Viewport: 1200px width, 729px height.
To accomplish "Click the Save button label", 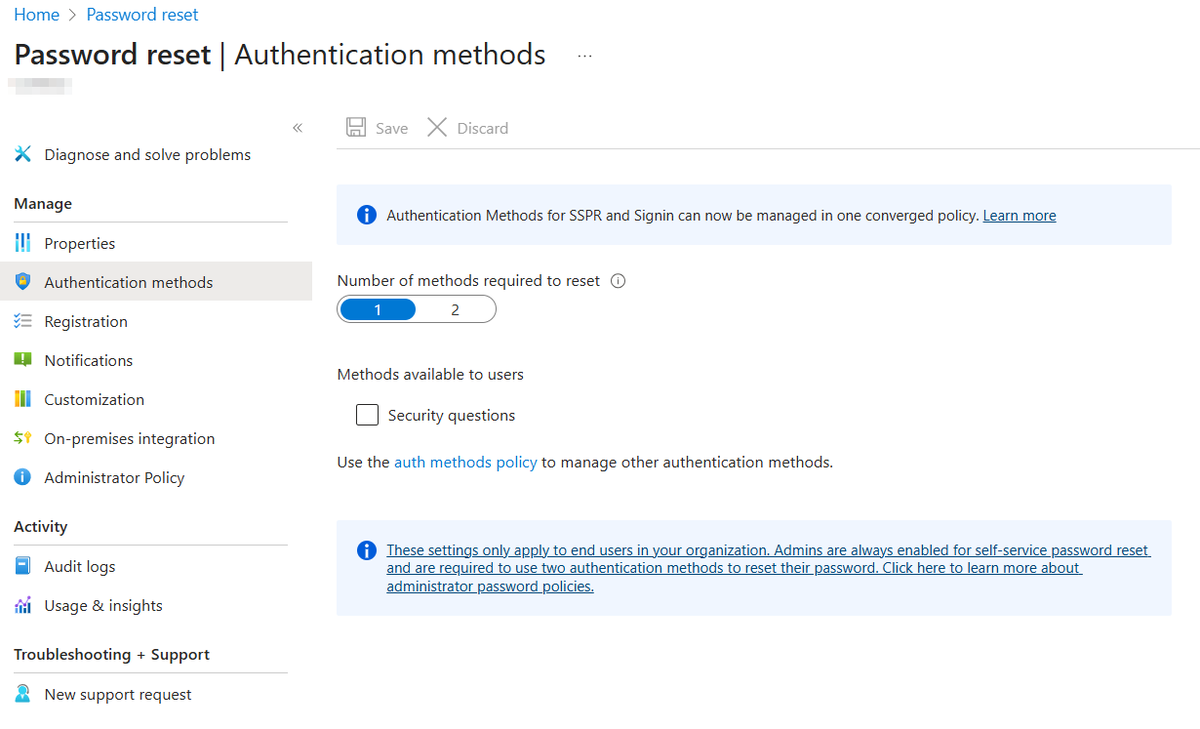I will point(392,128).
